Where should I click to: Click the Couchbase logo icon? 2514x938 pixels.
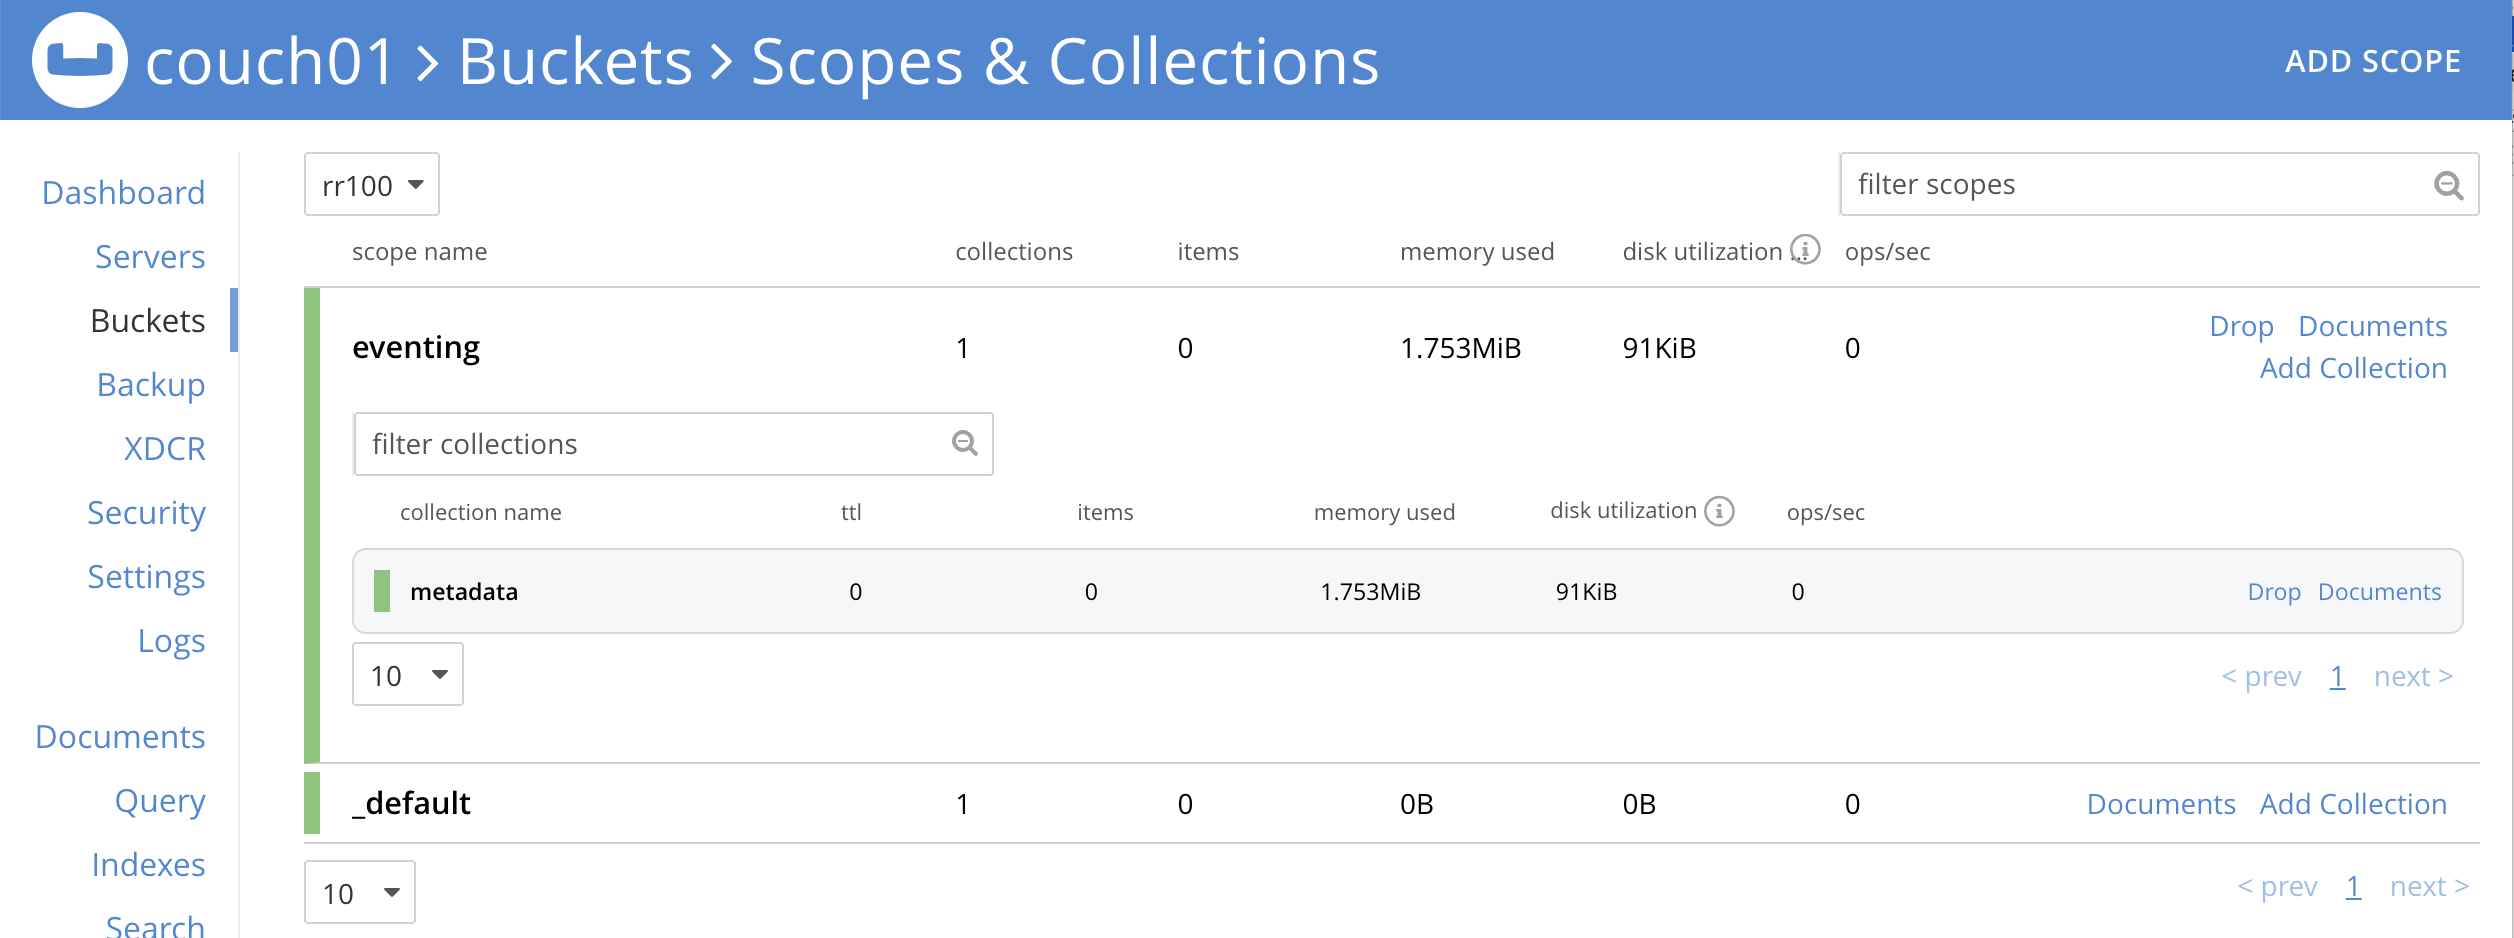[80, 60]
